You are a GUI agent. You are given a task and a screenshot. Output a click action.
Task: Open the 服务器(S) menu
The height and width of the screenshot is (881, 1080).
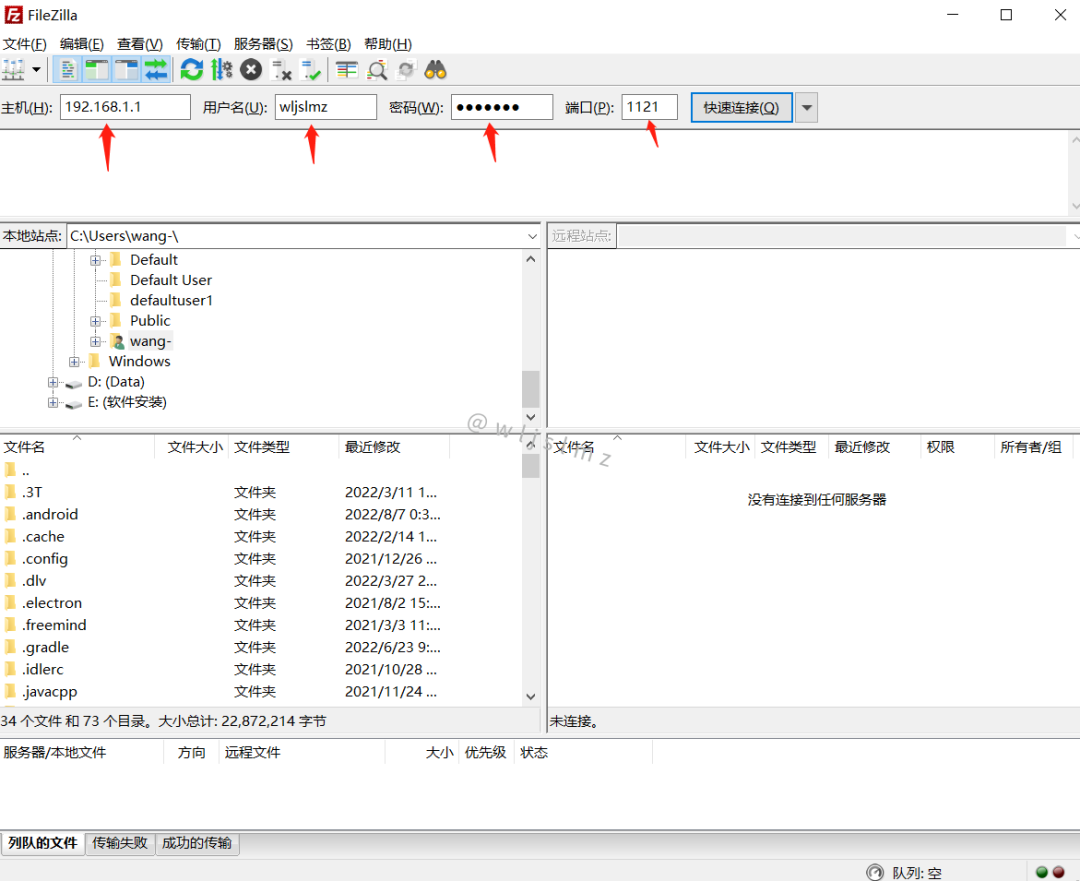click(263, 44)
